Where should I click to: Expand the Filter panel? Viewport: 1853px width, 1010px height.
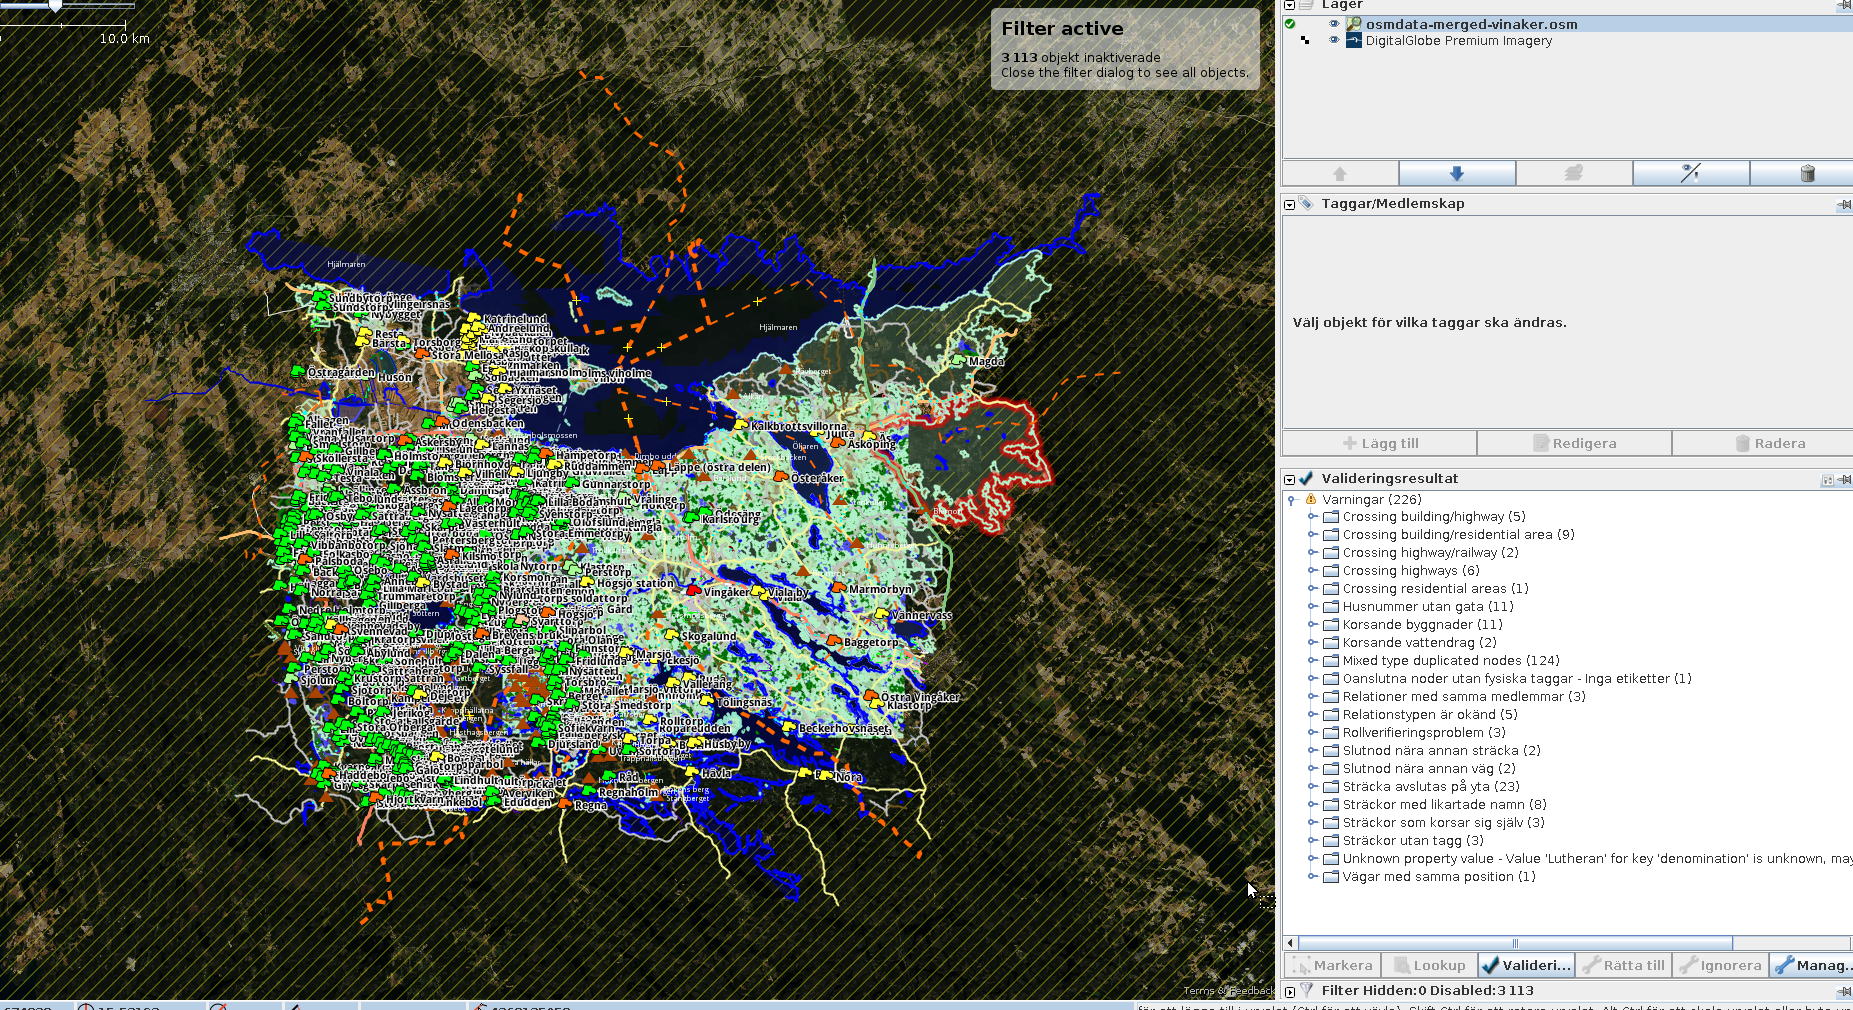[1290, 991]
